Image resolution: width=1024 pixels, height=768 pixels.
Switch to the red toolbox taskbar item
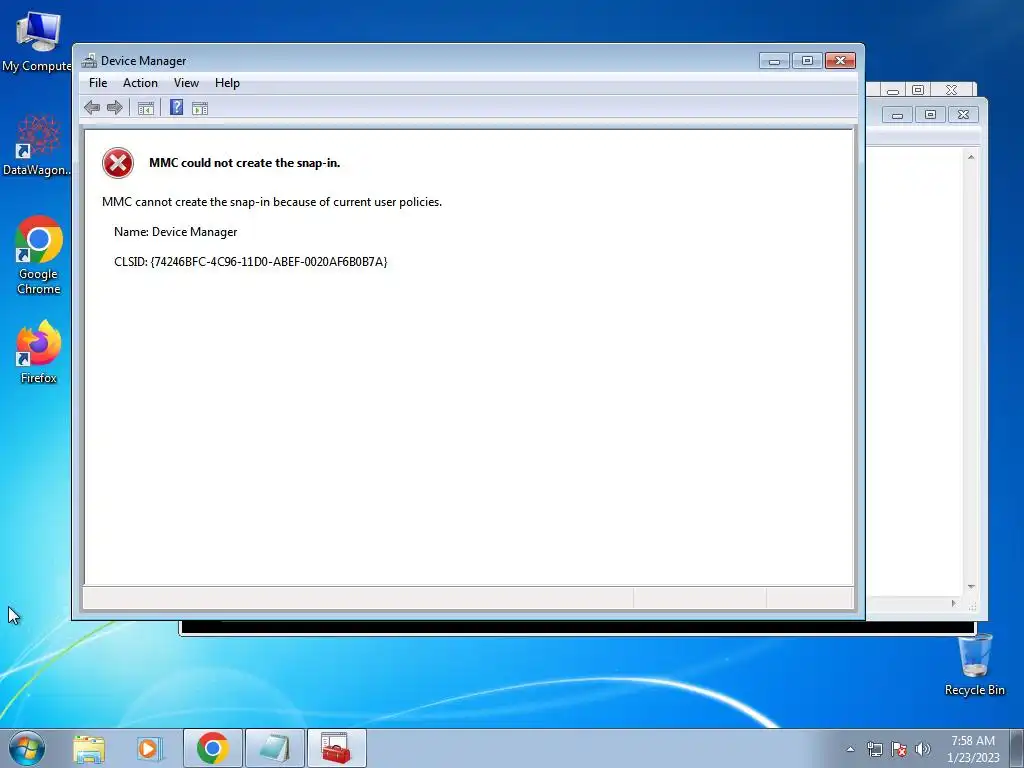pos(337,748)
